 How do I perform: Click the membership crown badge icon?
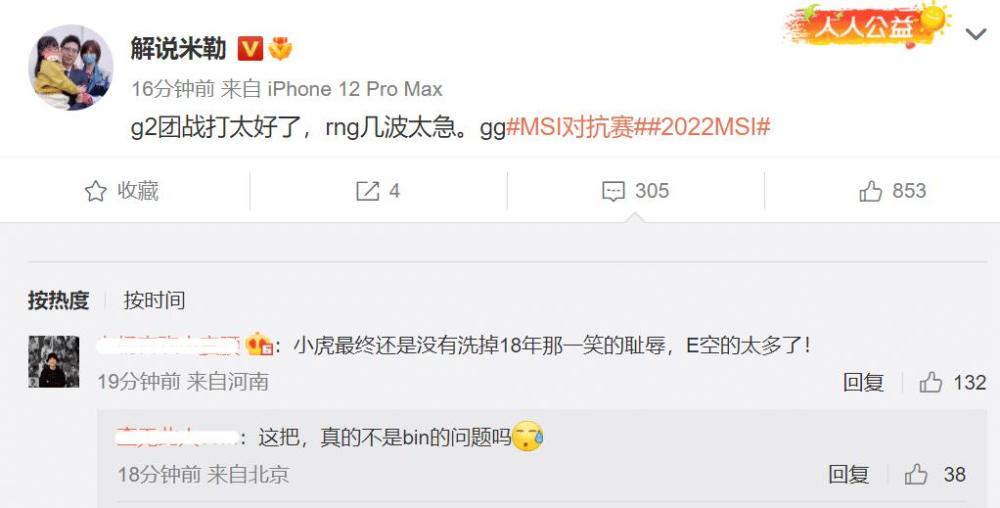click(x=280, y=48)
